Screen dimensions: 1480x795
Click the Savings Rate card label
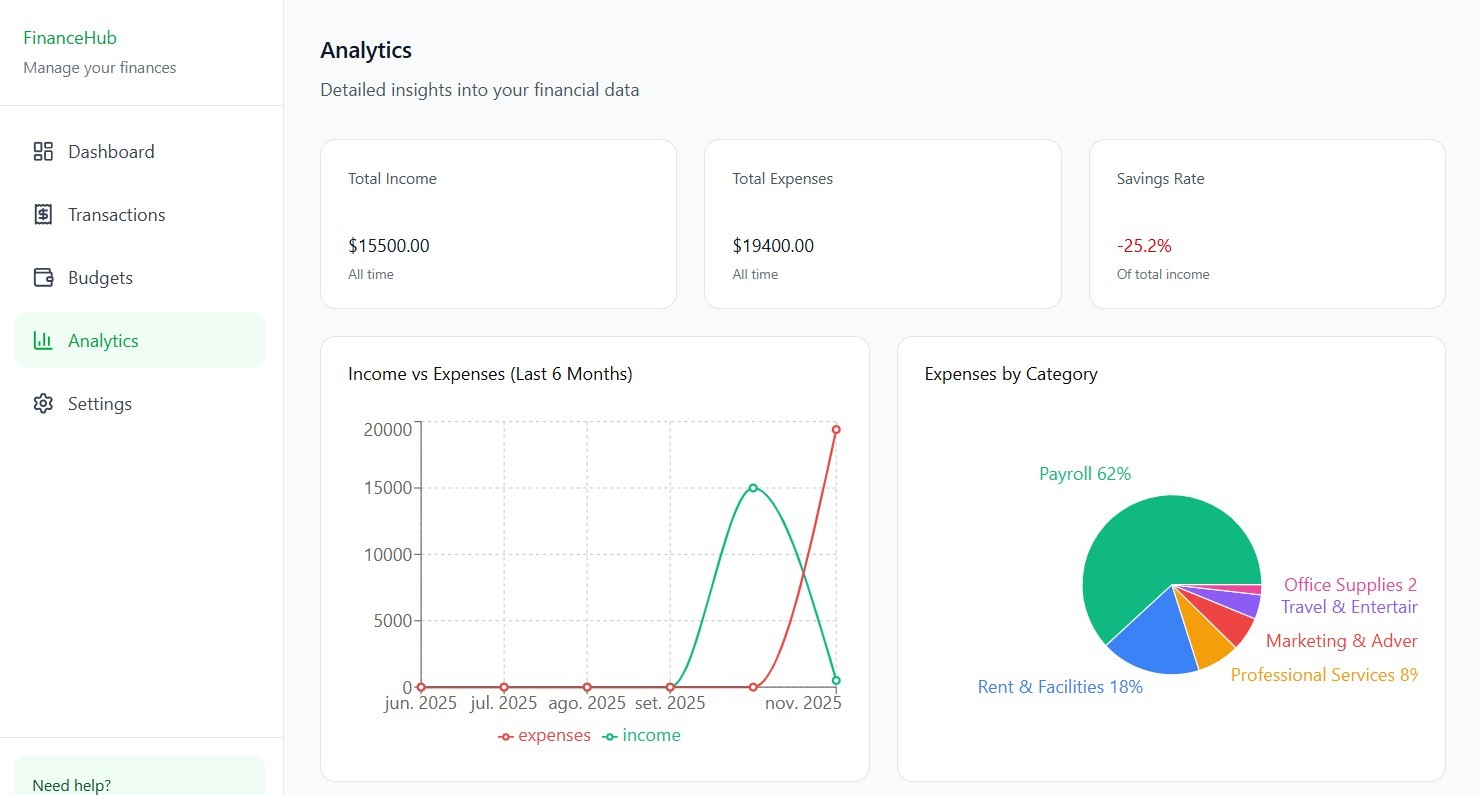pos(1160,179)
